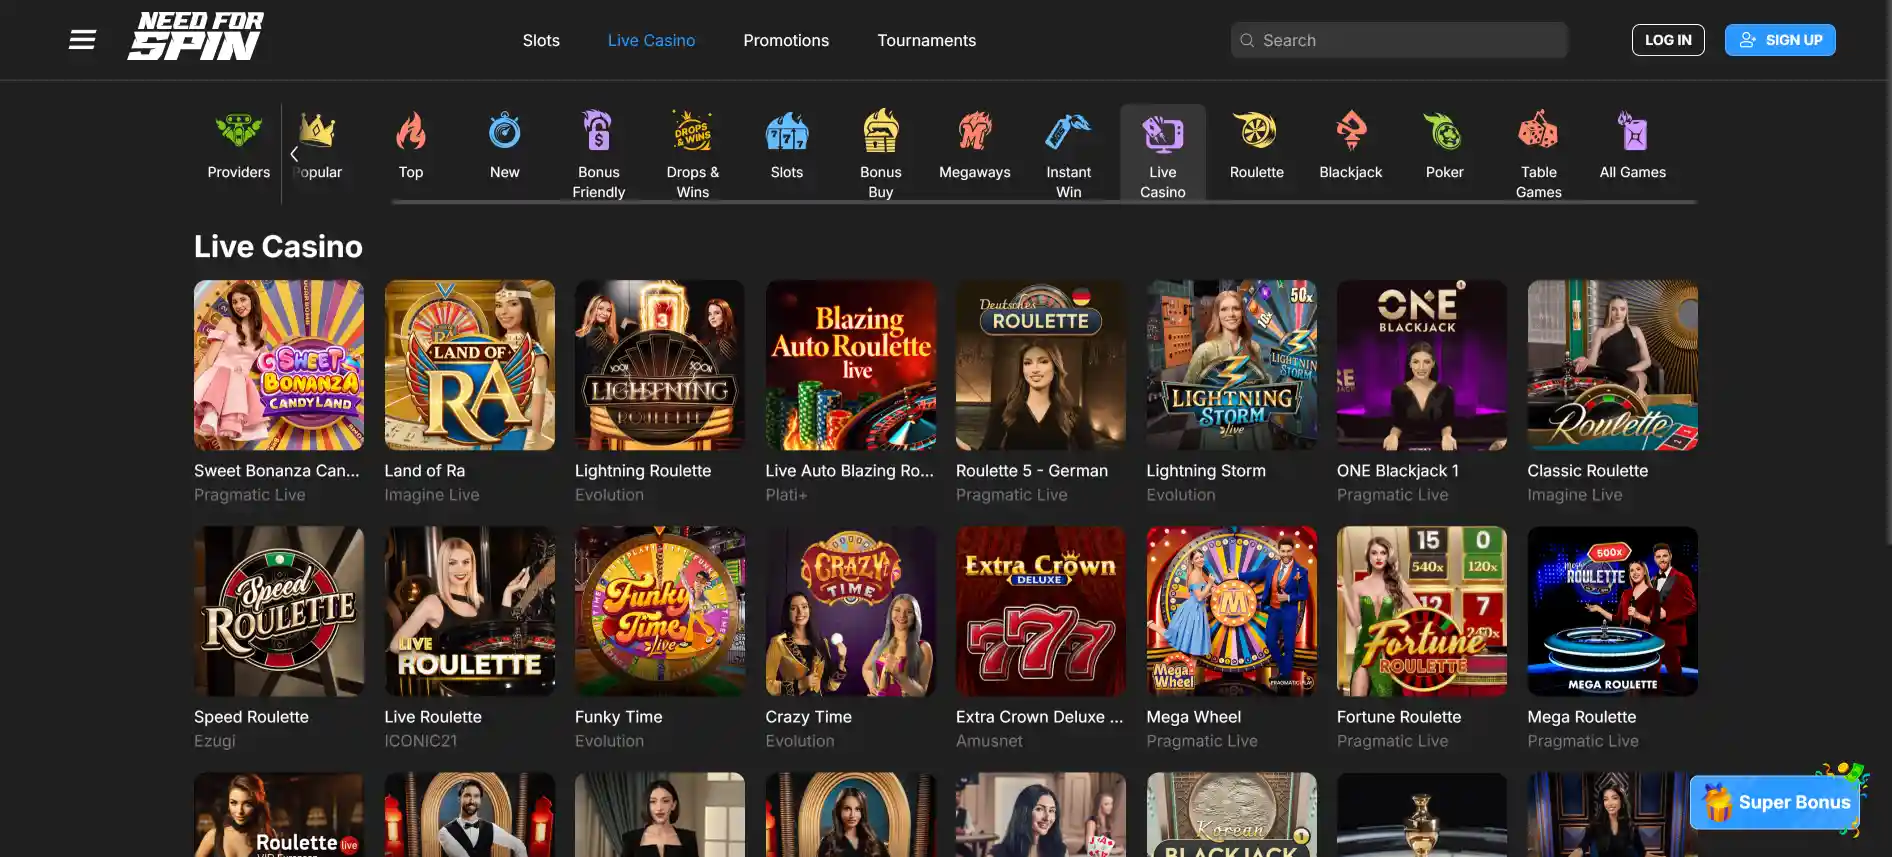Screen dimensions: 1892x857
Task: Click the Crazy Time title link
Action: coord(808,717)
